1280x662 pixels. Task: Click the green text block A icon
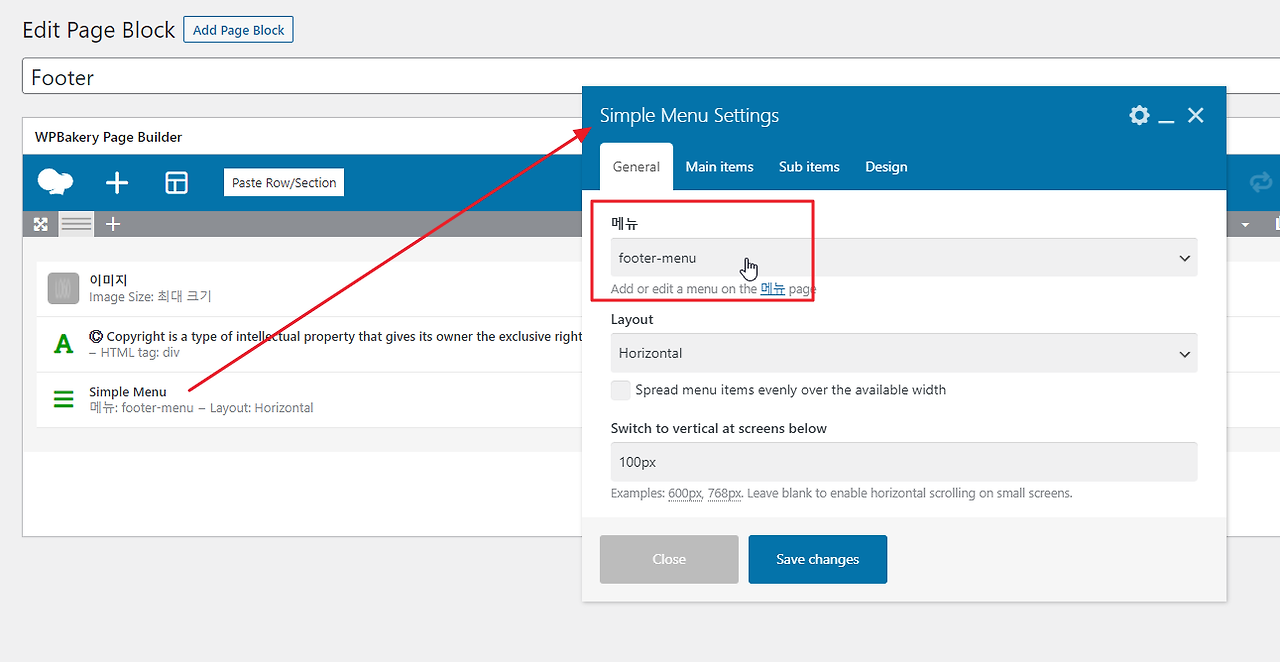[63, 345]
